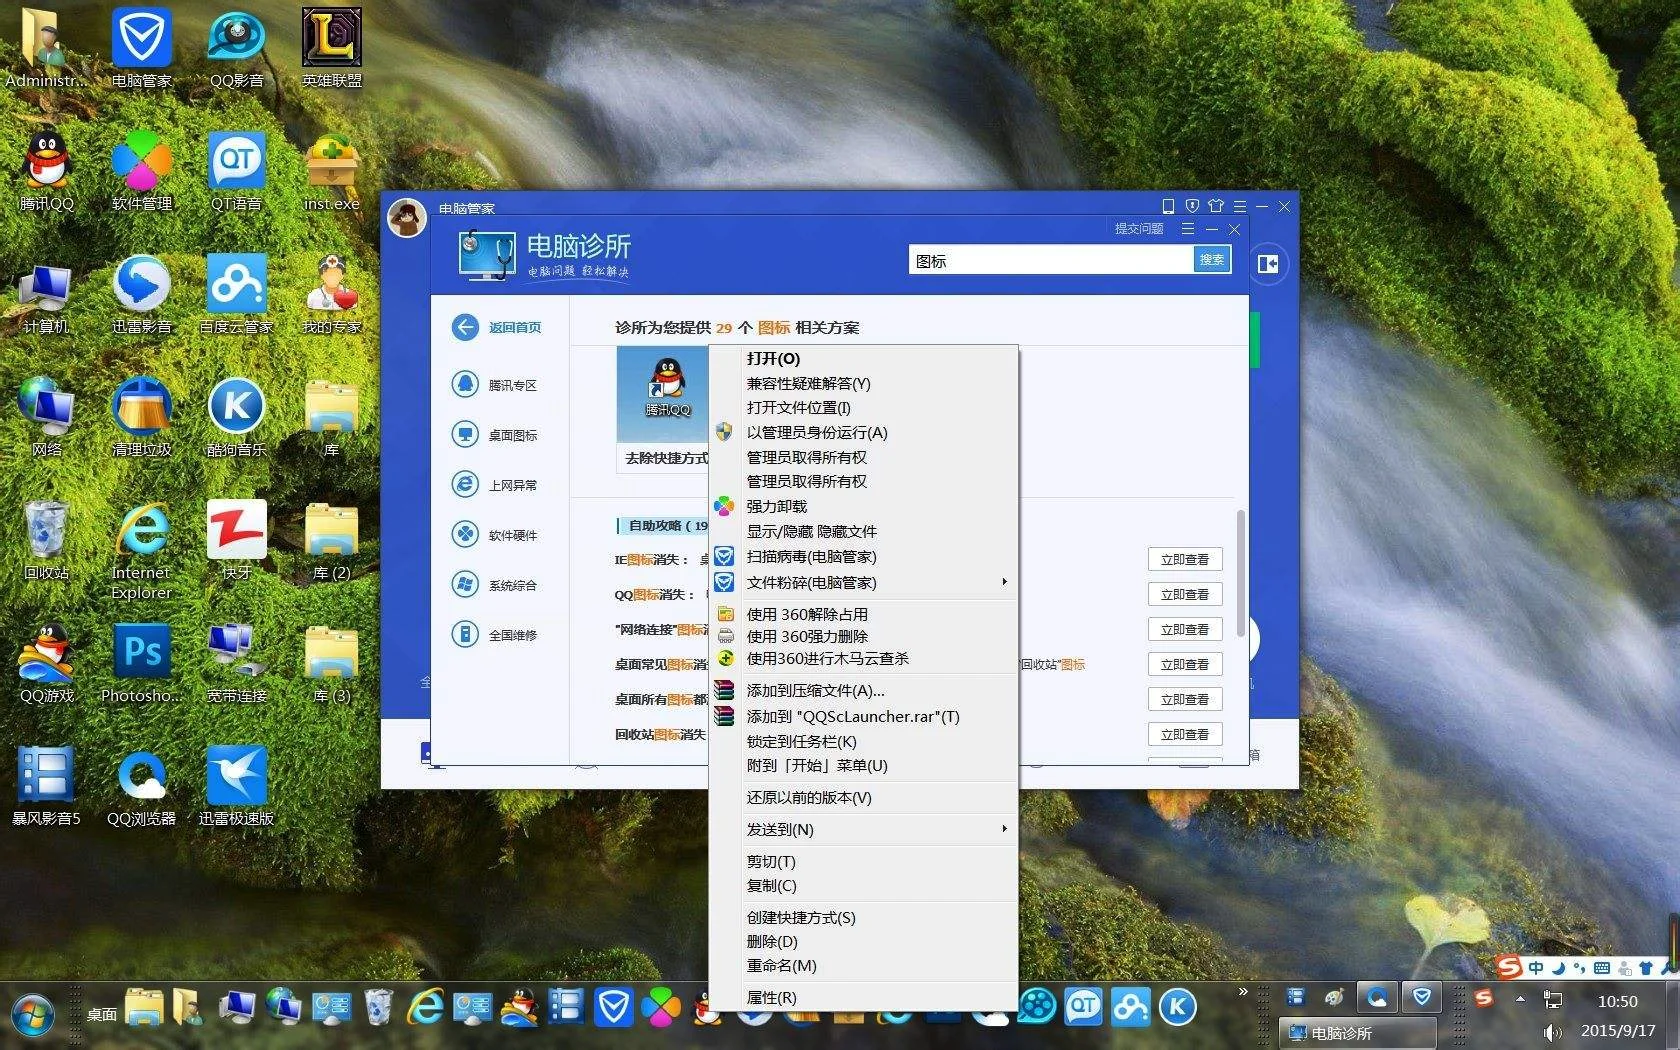Open the 腾讯QQ desktop icon
1680x1050 pixels.
46,170
